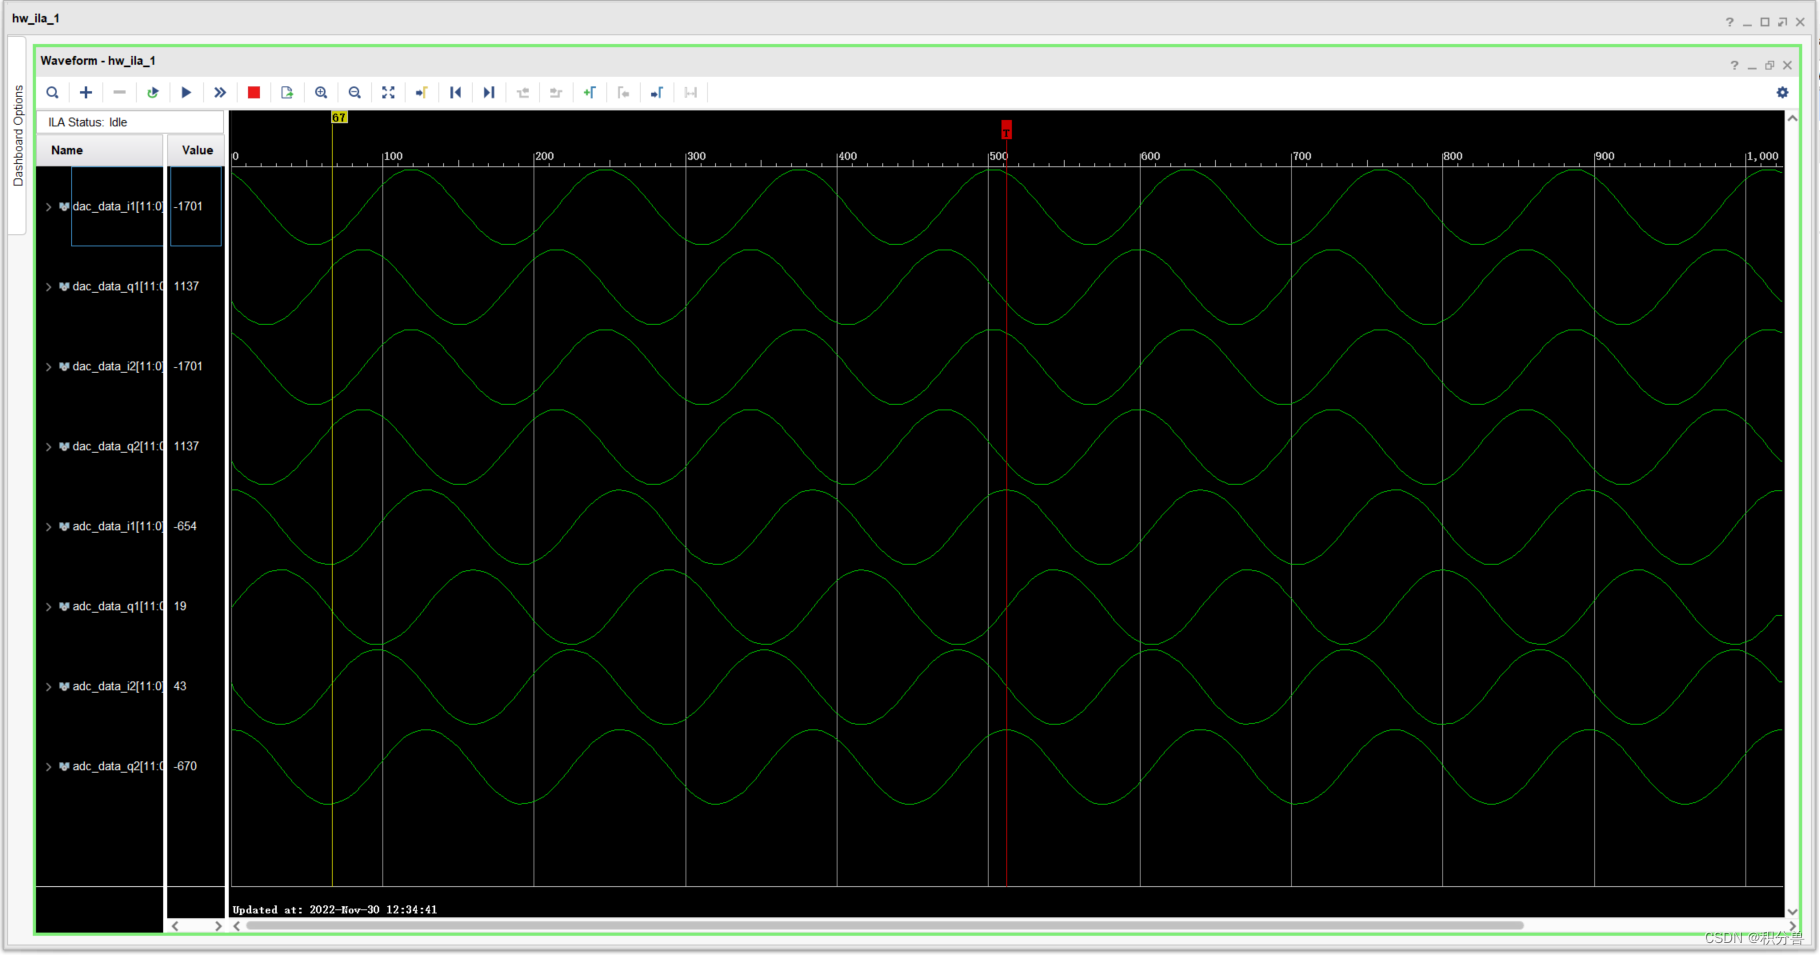Run trigger immediately with double-arrow icon

point(220,92)
